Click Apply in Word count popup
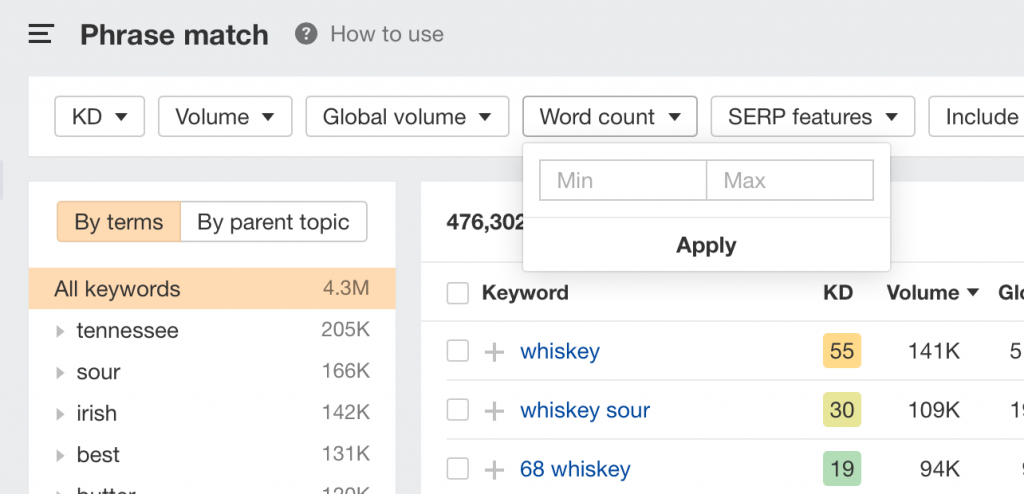This screenshot has width=1024, height=494. (706, 245)
